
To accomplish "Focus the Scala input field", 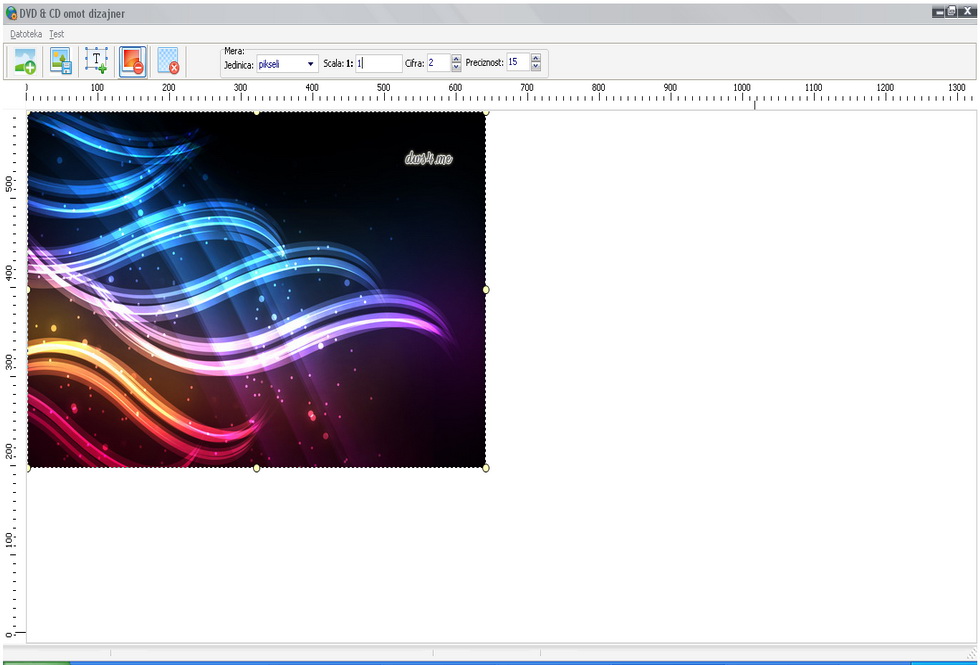I will point(379,63).
